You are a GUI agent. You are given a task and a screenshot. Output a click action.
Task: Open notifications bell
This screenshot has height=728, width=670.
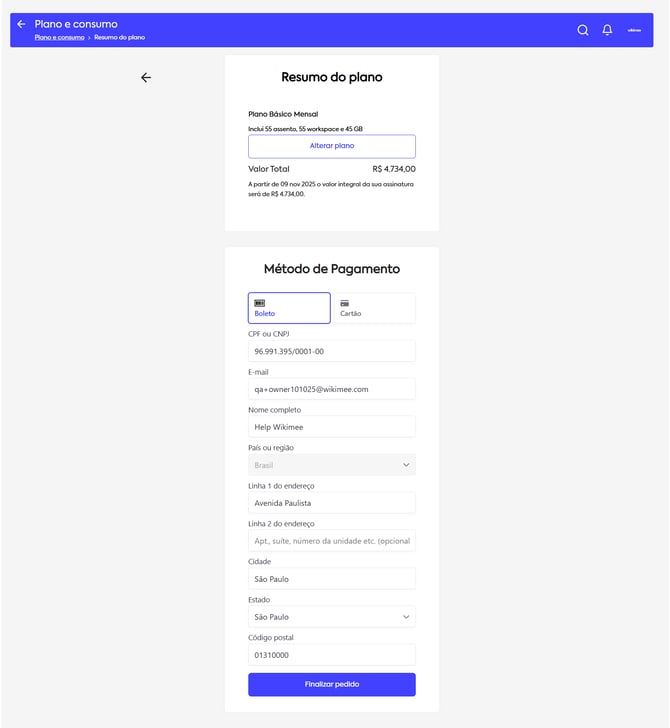pos(607,30)
